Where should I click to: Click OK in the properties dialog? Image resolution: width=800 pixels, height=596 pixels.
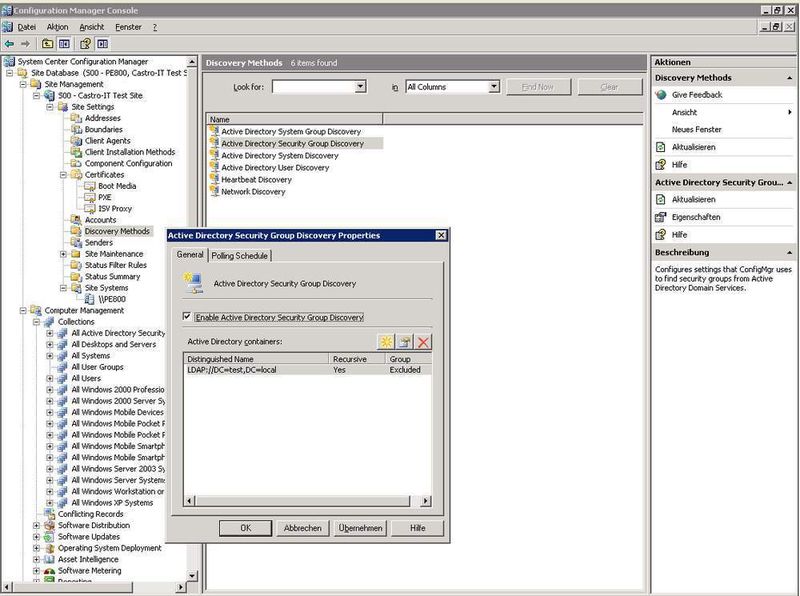(x=245, y=528)
